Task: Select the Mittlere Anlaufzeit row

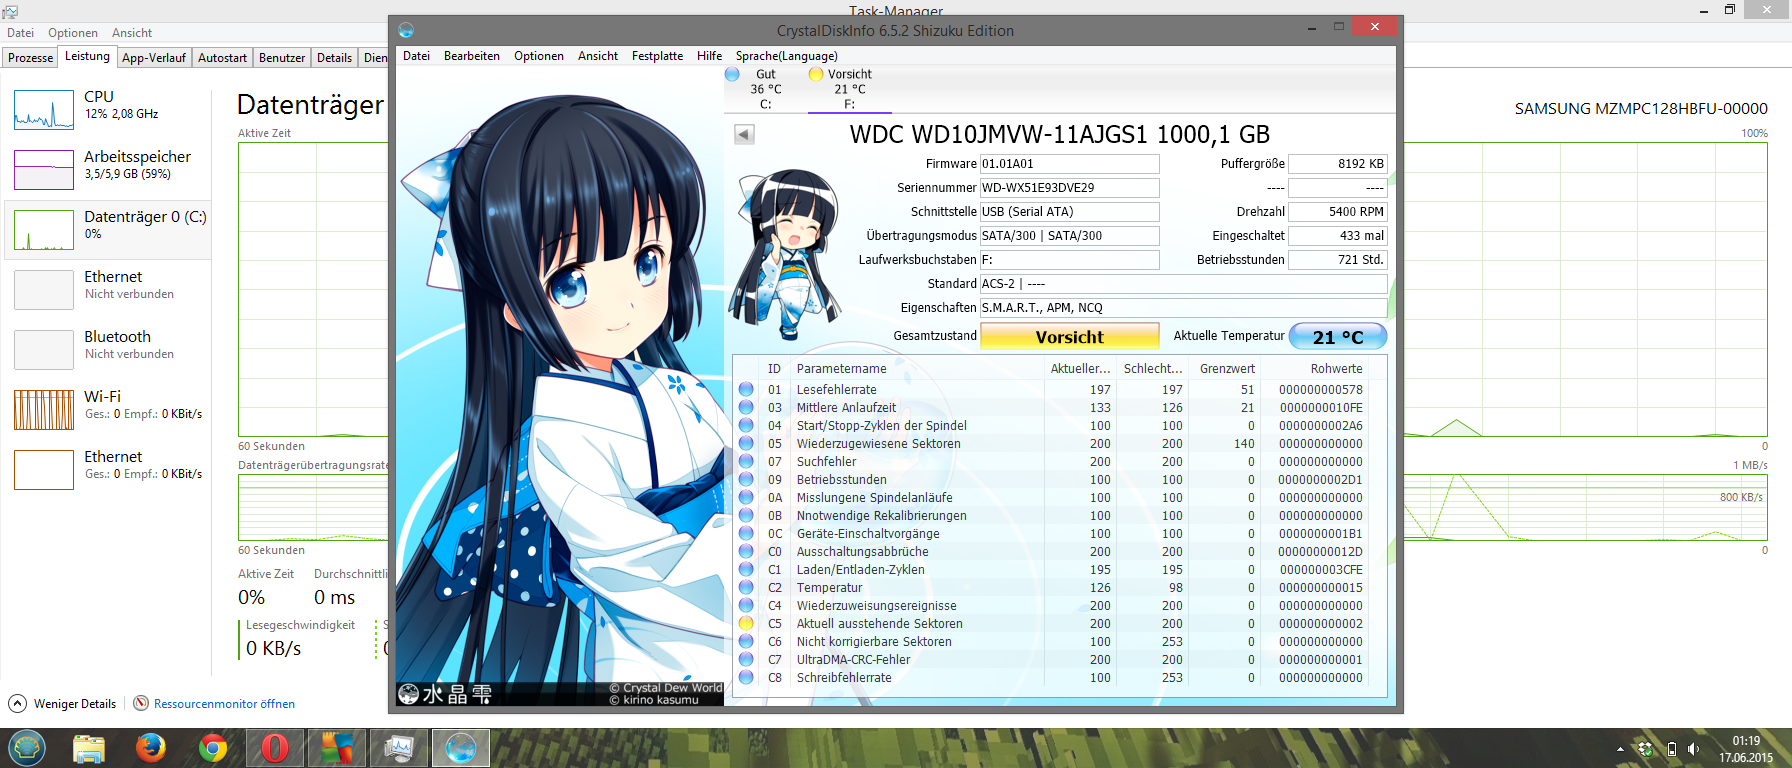Action: tap(1053, 407)
